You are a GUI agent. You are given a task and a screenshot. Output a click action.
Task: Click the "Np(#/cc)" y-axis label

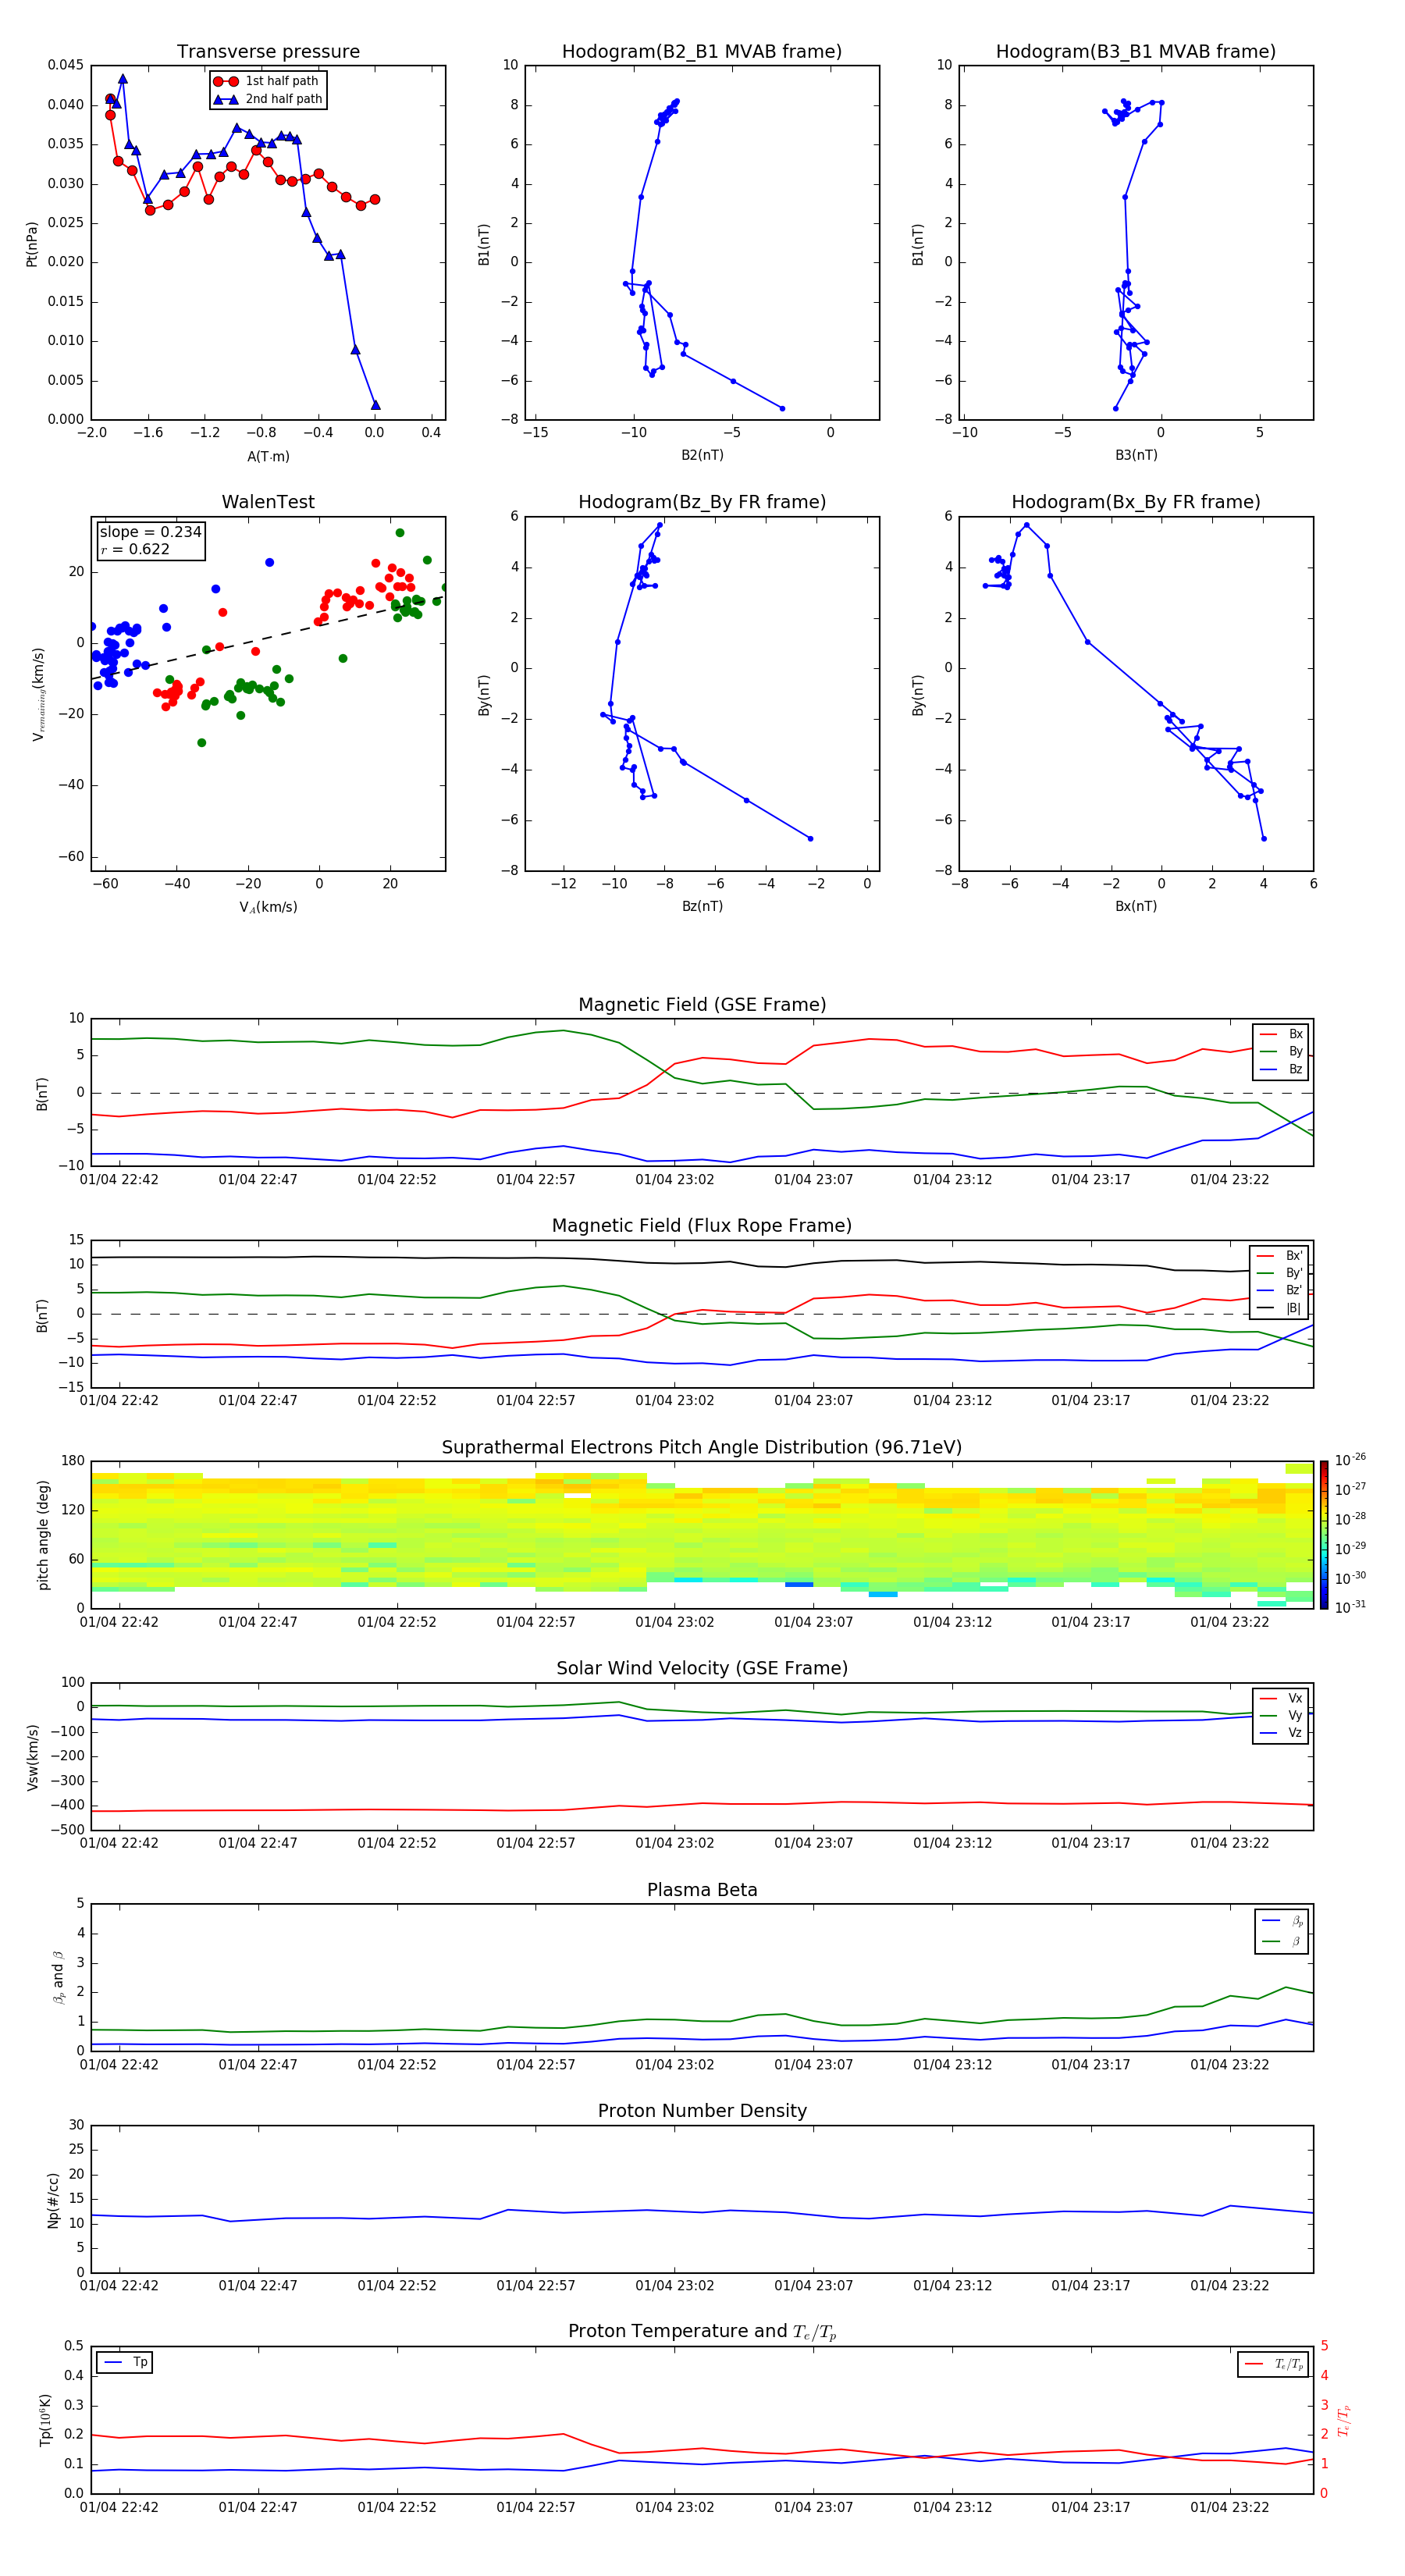(x=53, y=2199)
